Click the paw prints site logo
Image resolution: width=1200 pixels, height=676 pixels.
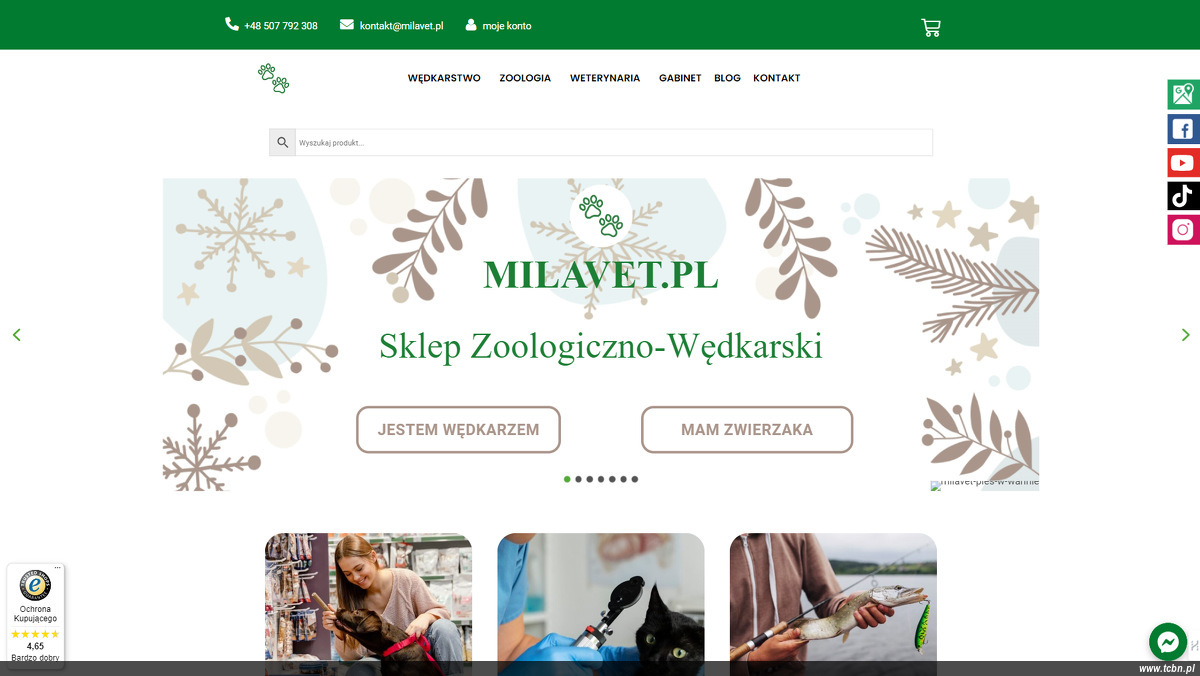pos(273,78)
